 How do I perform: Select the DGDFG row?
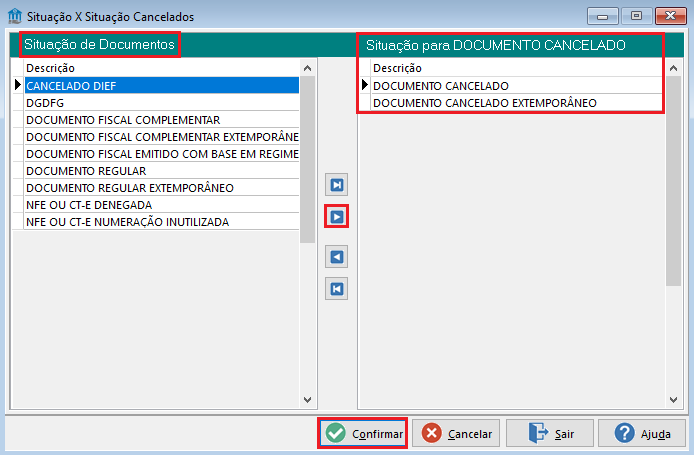[x=162, y=103]
